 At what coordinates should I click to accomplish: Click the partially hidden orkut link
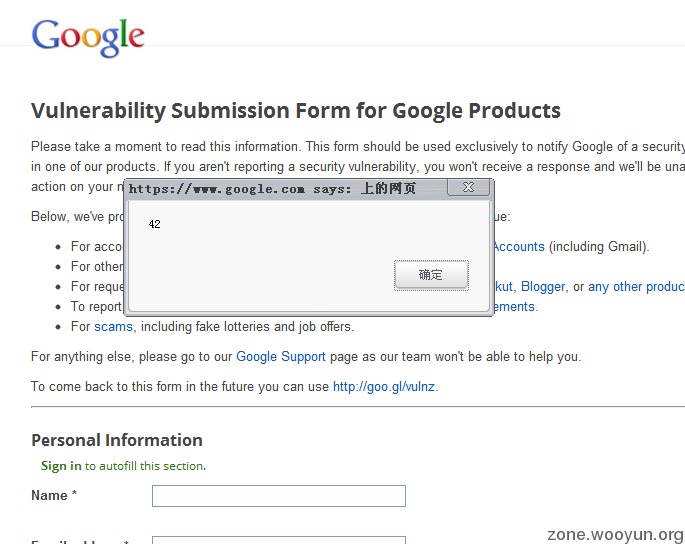(x=503, y=286)
